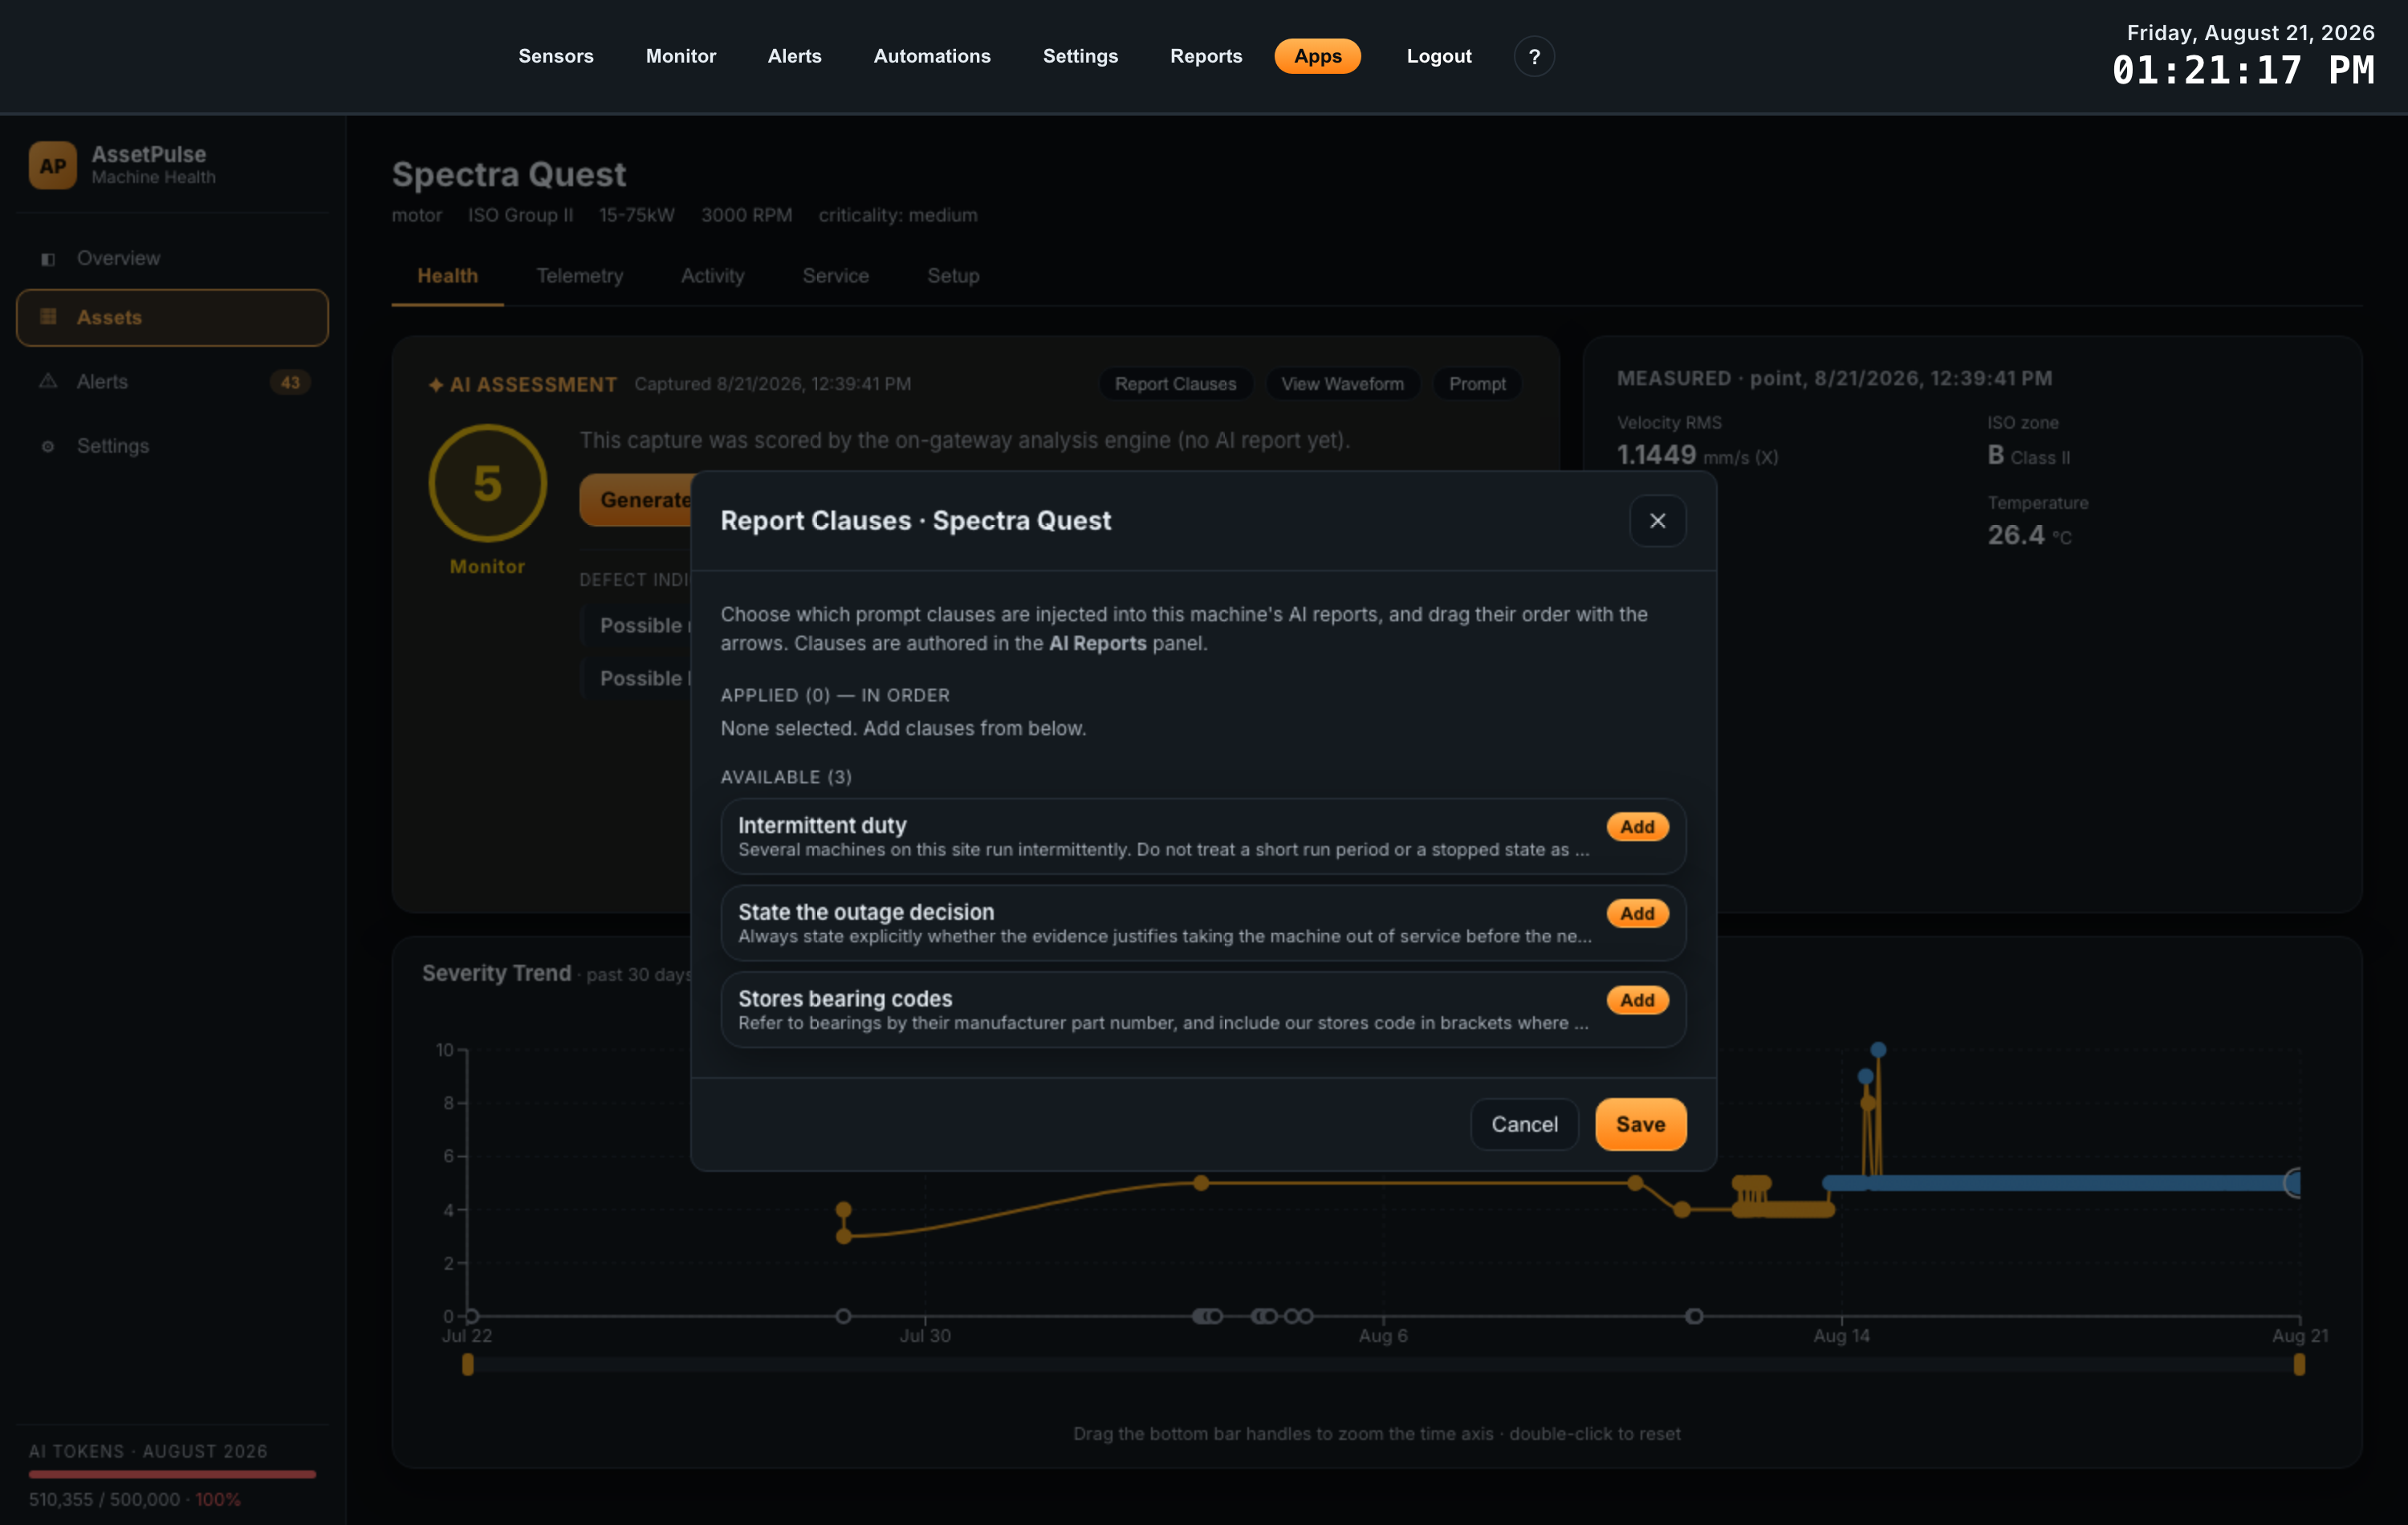Open Automations in top navigation
The height and width of the screenshot is (1525, 2408).
(x=932, y=56)
